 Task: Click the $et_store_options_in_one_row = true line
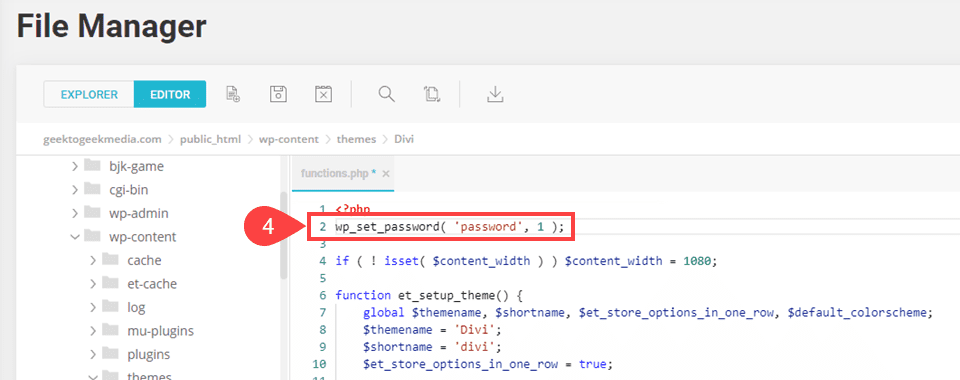488,364
